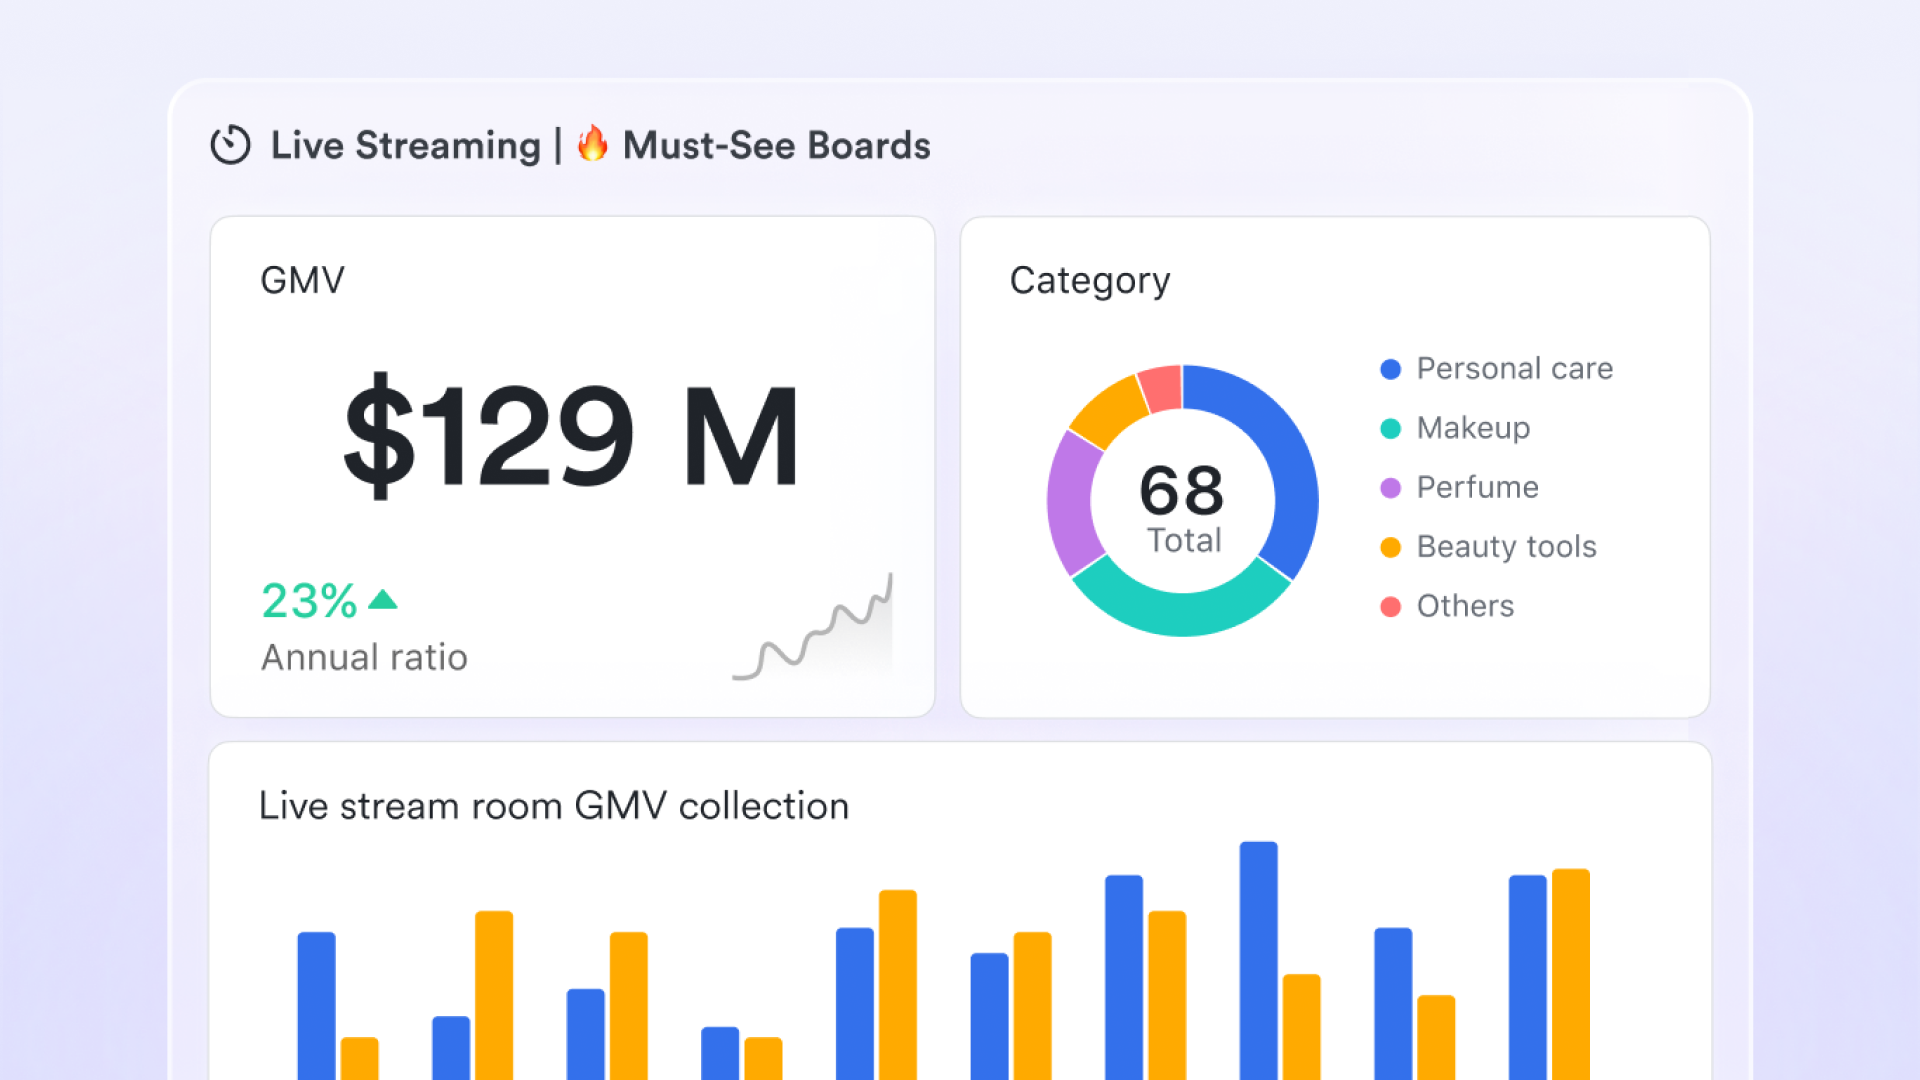Click the orange segment of the donut chart
The height and width of the screenshot is (1080, 1920).
pyautogui.click(x=1108, y=410)
